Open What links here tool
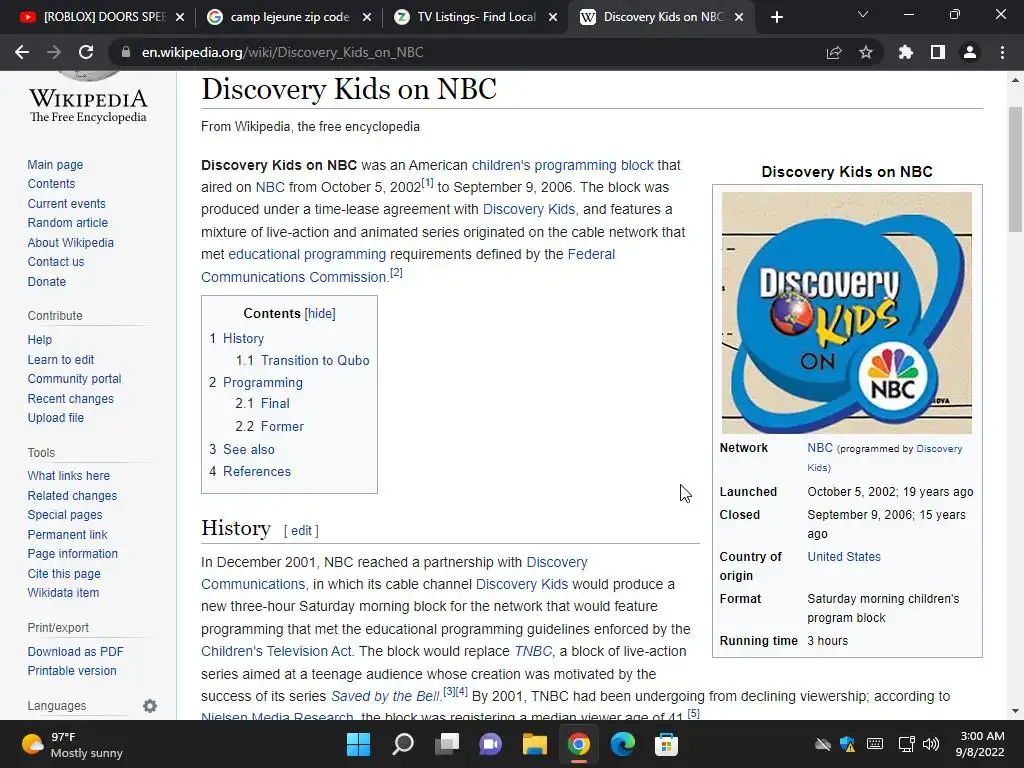 (x=69, y=476)
